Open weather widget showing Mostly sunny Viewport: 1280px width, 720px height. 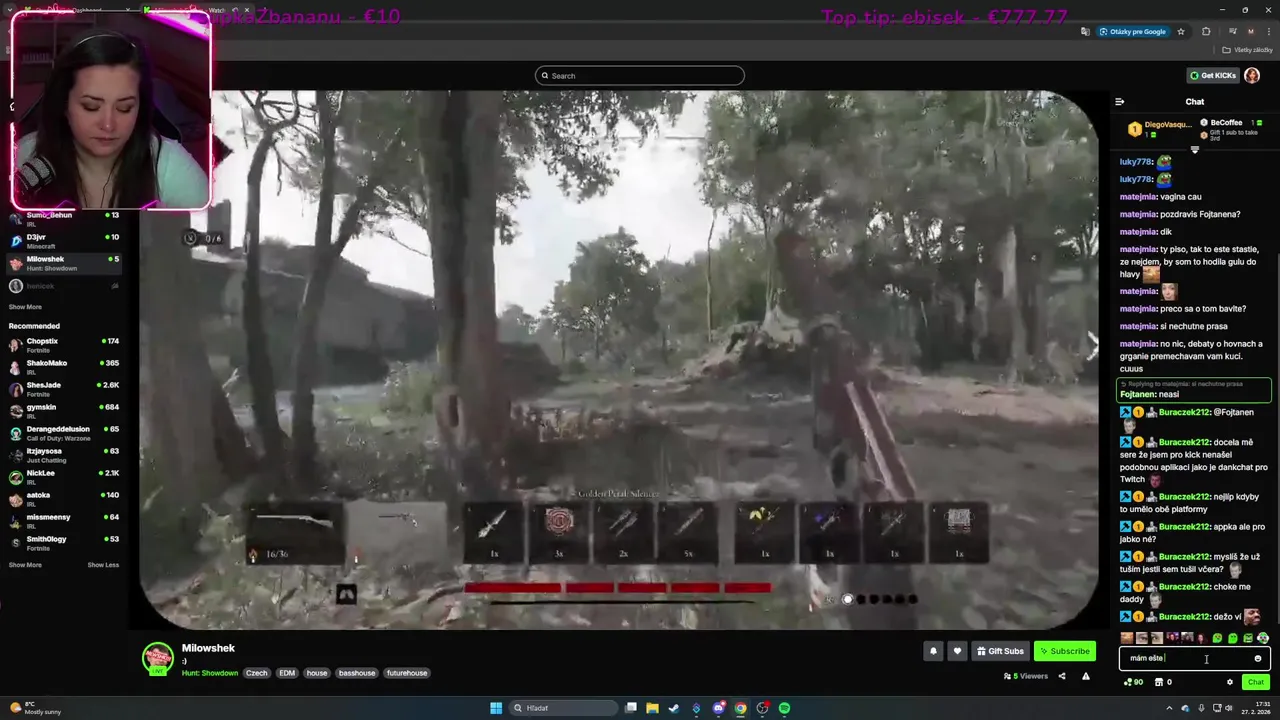pos(35,708)
